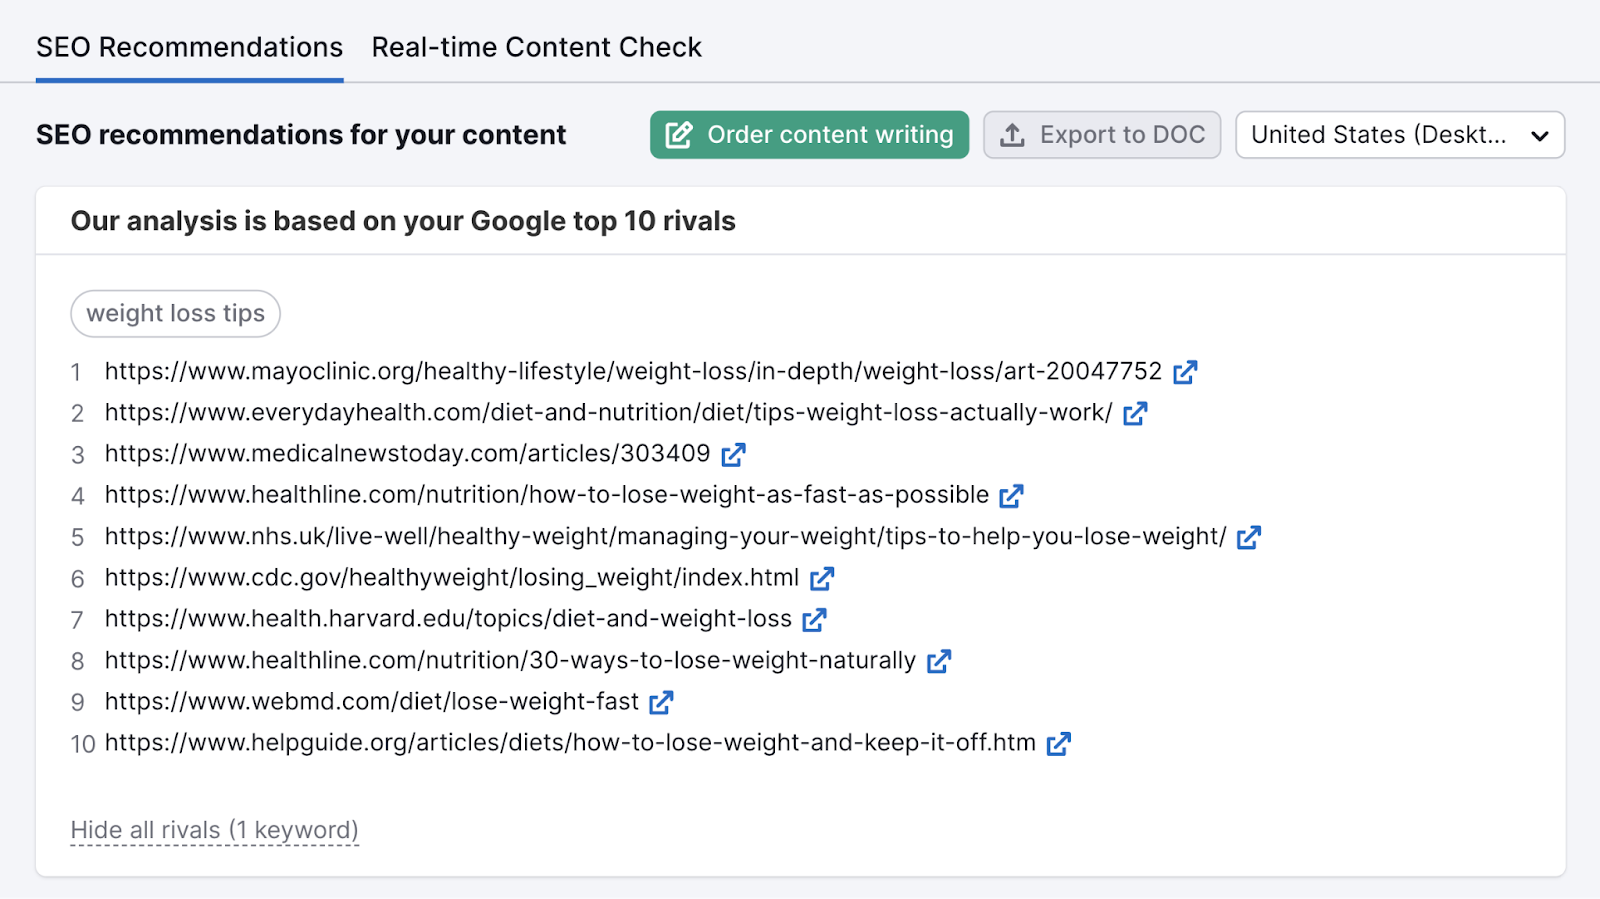
Task: Launch nhs.uk page via external link icon
Action: point(1249,537)
